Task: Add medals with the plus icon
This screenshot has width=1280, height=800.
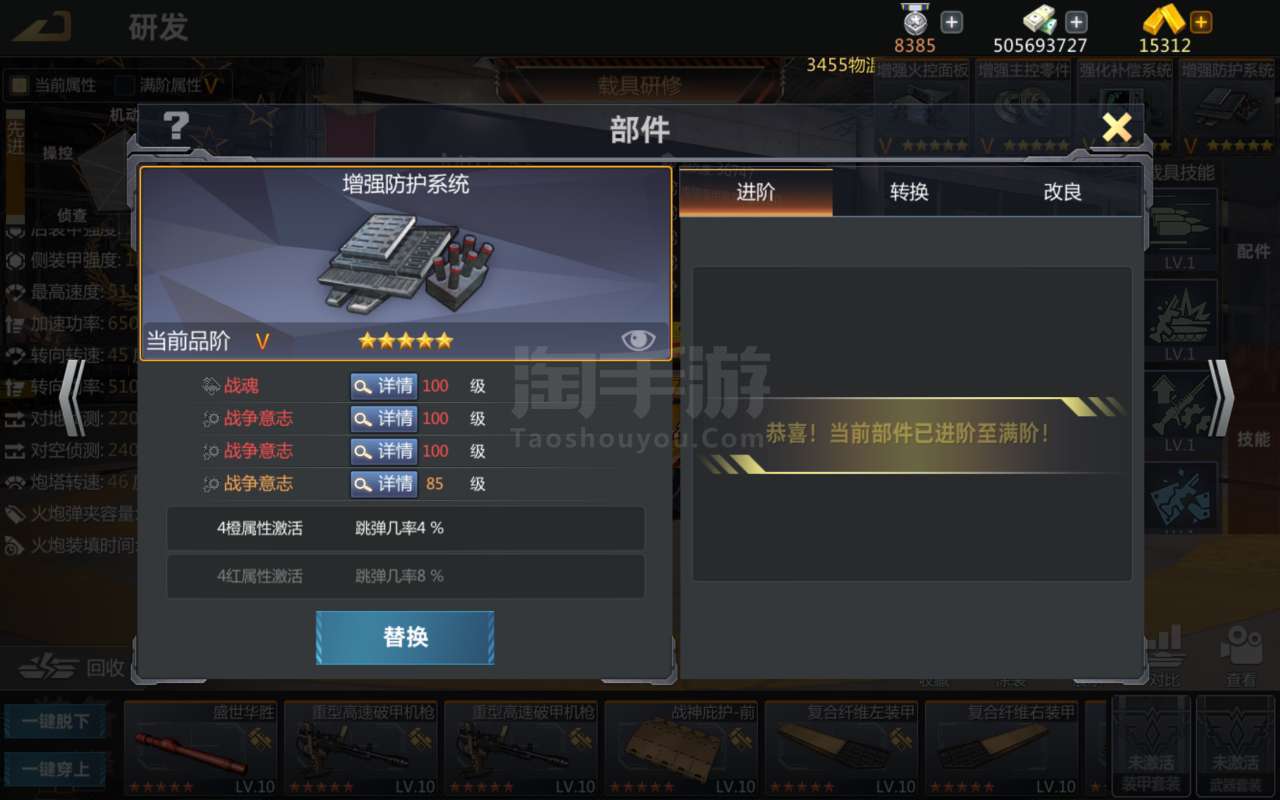Action: pyautogui.click(x=952, y=21)
